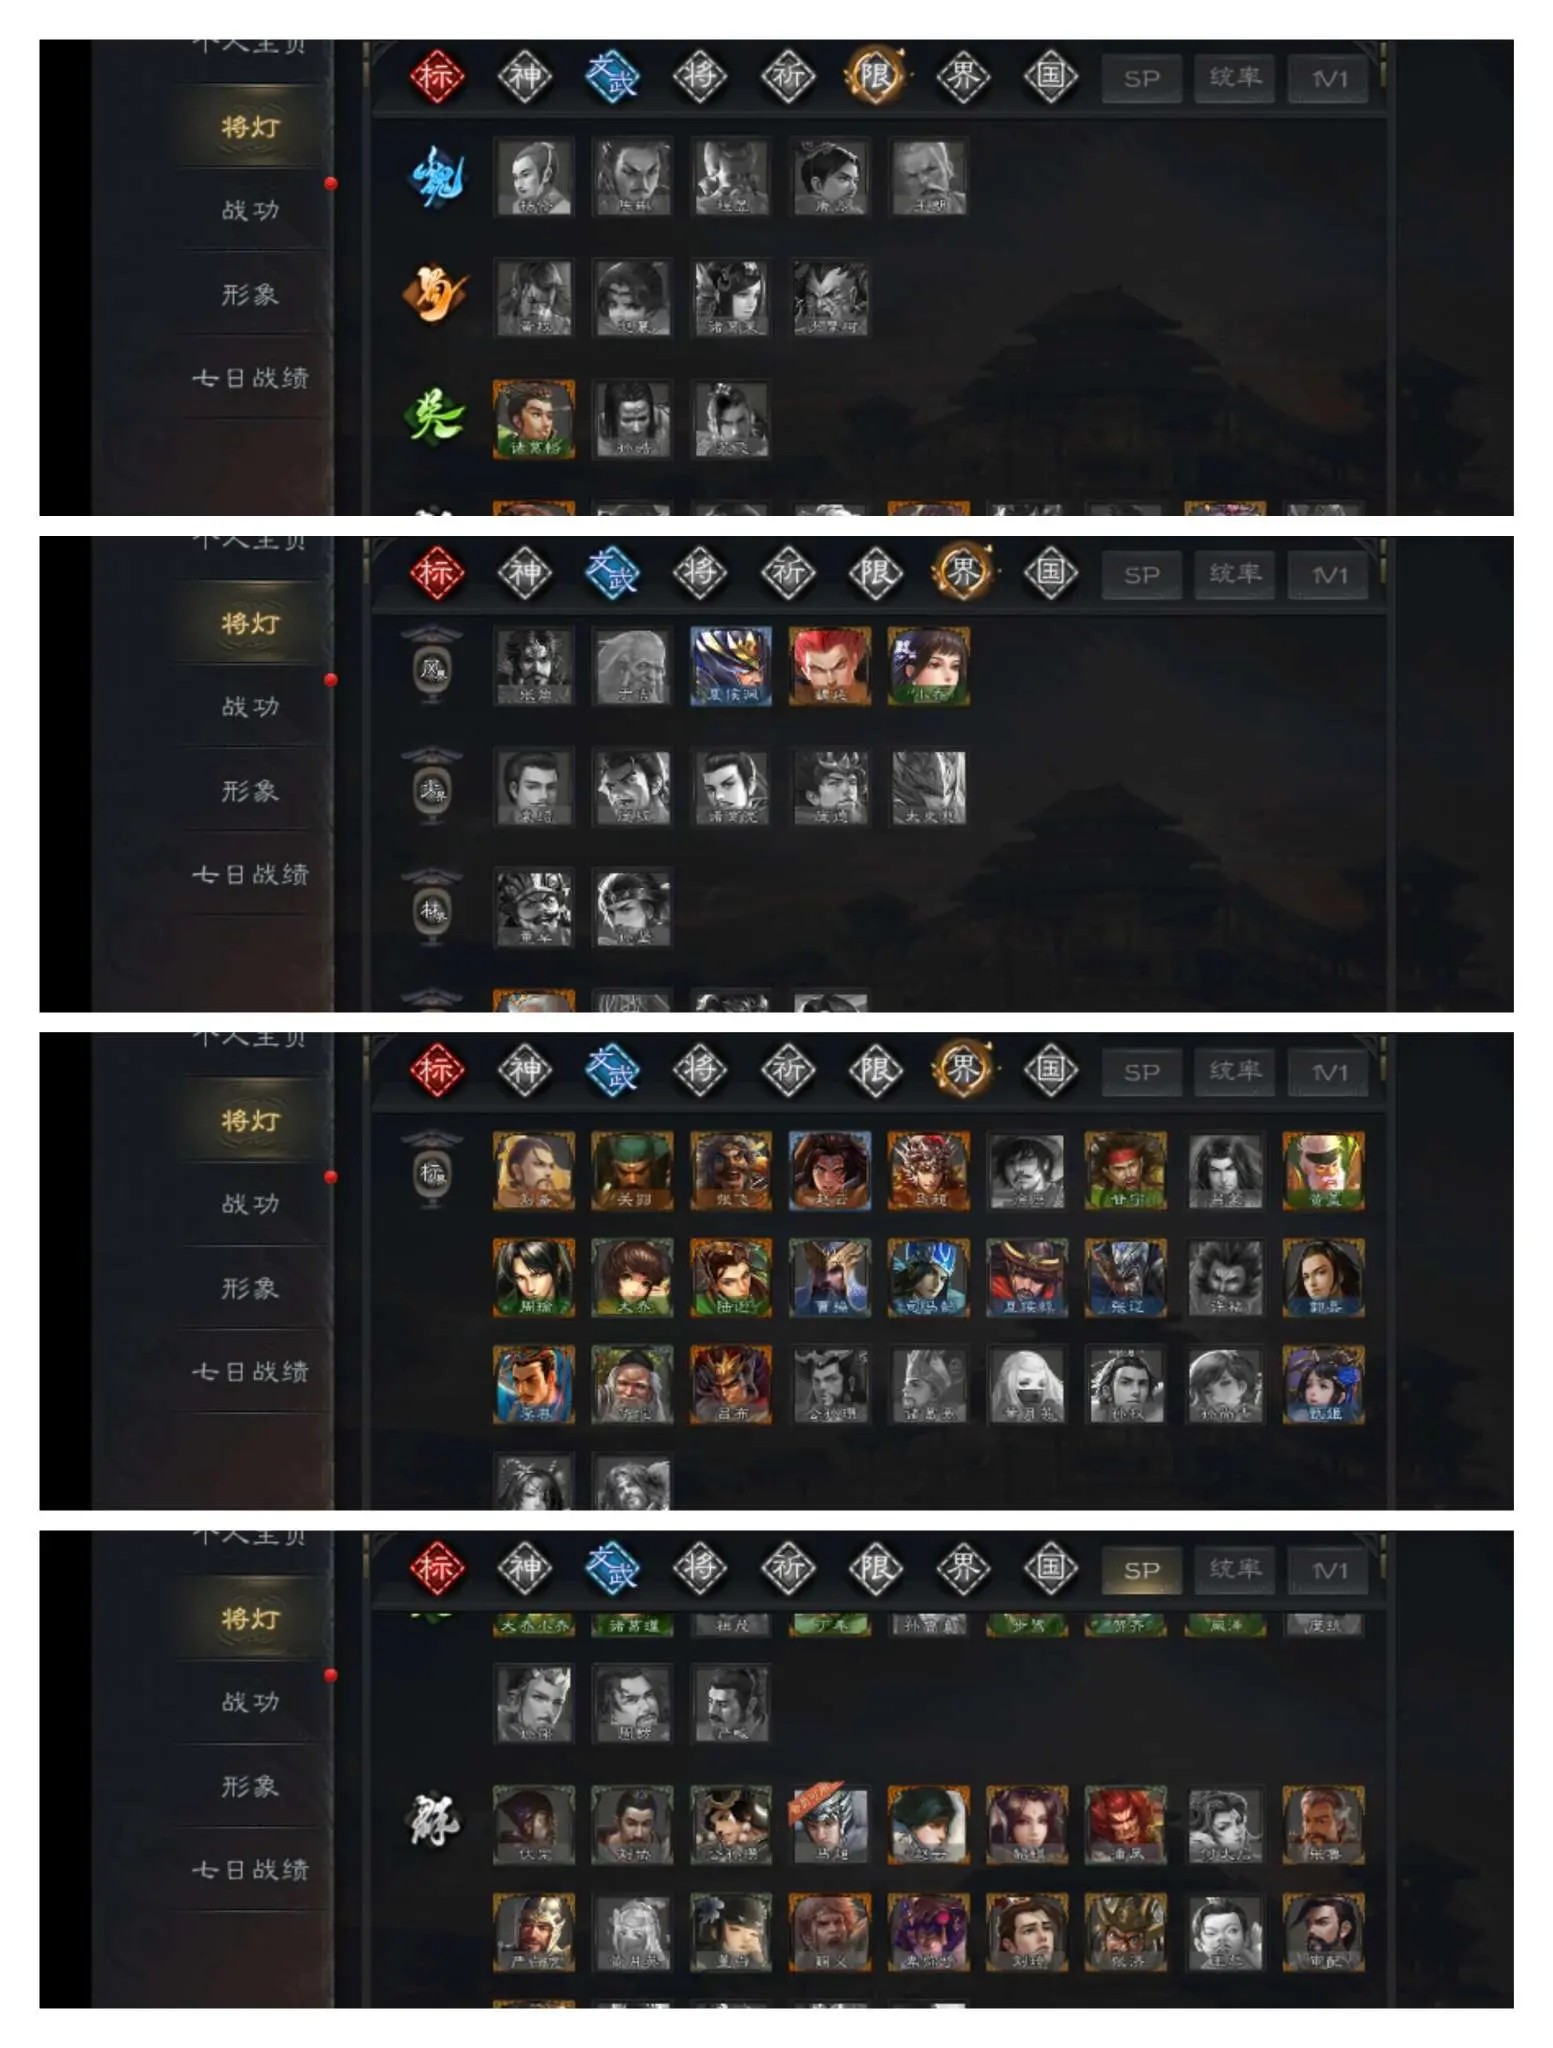The height and width of the screenshot is (2048, 1553).
Task: Open the blue-framed 夏侯渊 portrait
Action: [x=731, y=666]
